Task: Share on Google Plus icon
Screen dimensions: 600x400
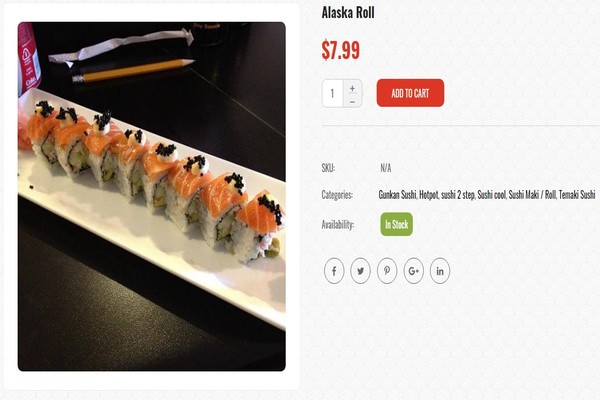Action: 414,271
